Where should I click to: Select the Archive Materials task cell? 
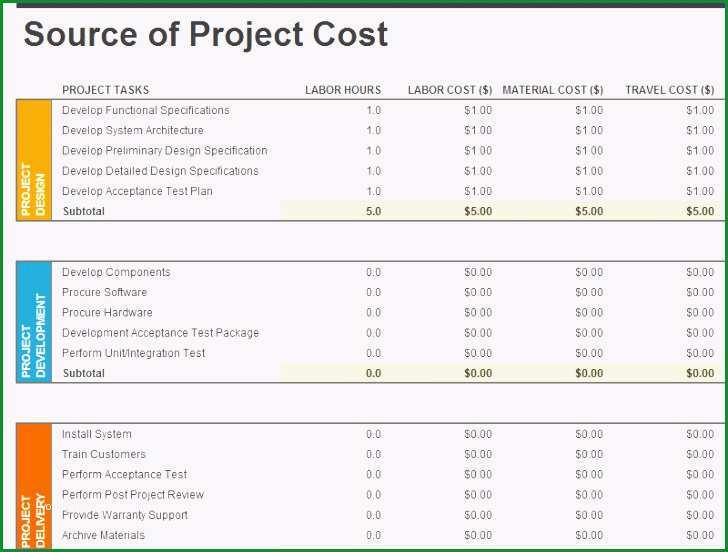[103, 535]
